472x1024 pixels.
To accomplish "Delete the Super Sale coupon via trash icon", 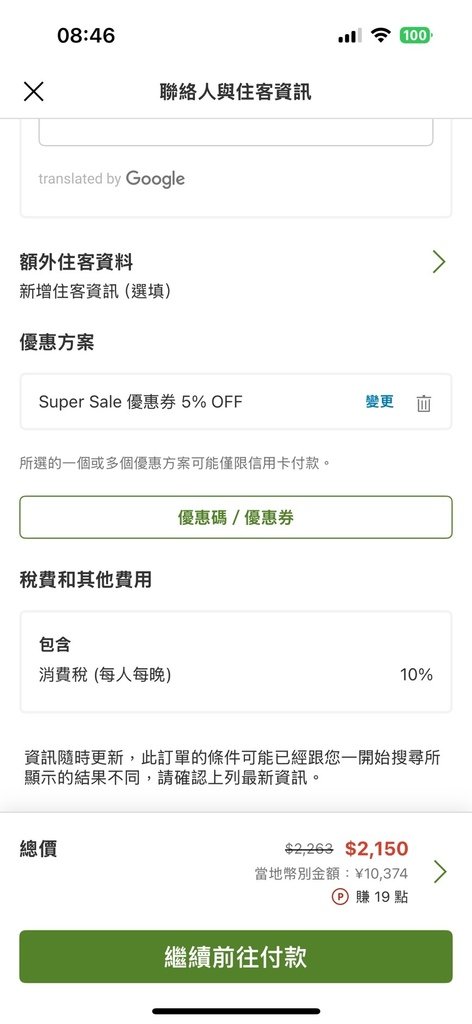I will [424, 403].
